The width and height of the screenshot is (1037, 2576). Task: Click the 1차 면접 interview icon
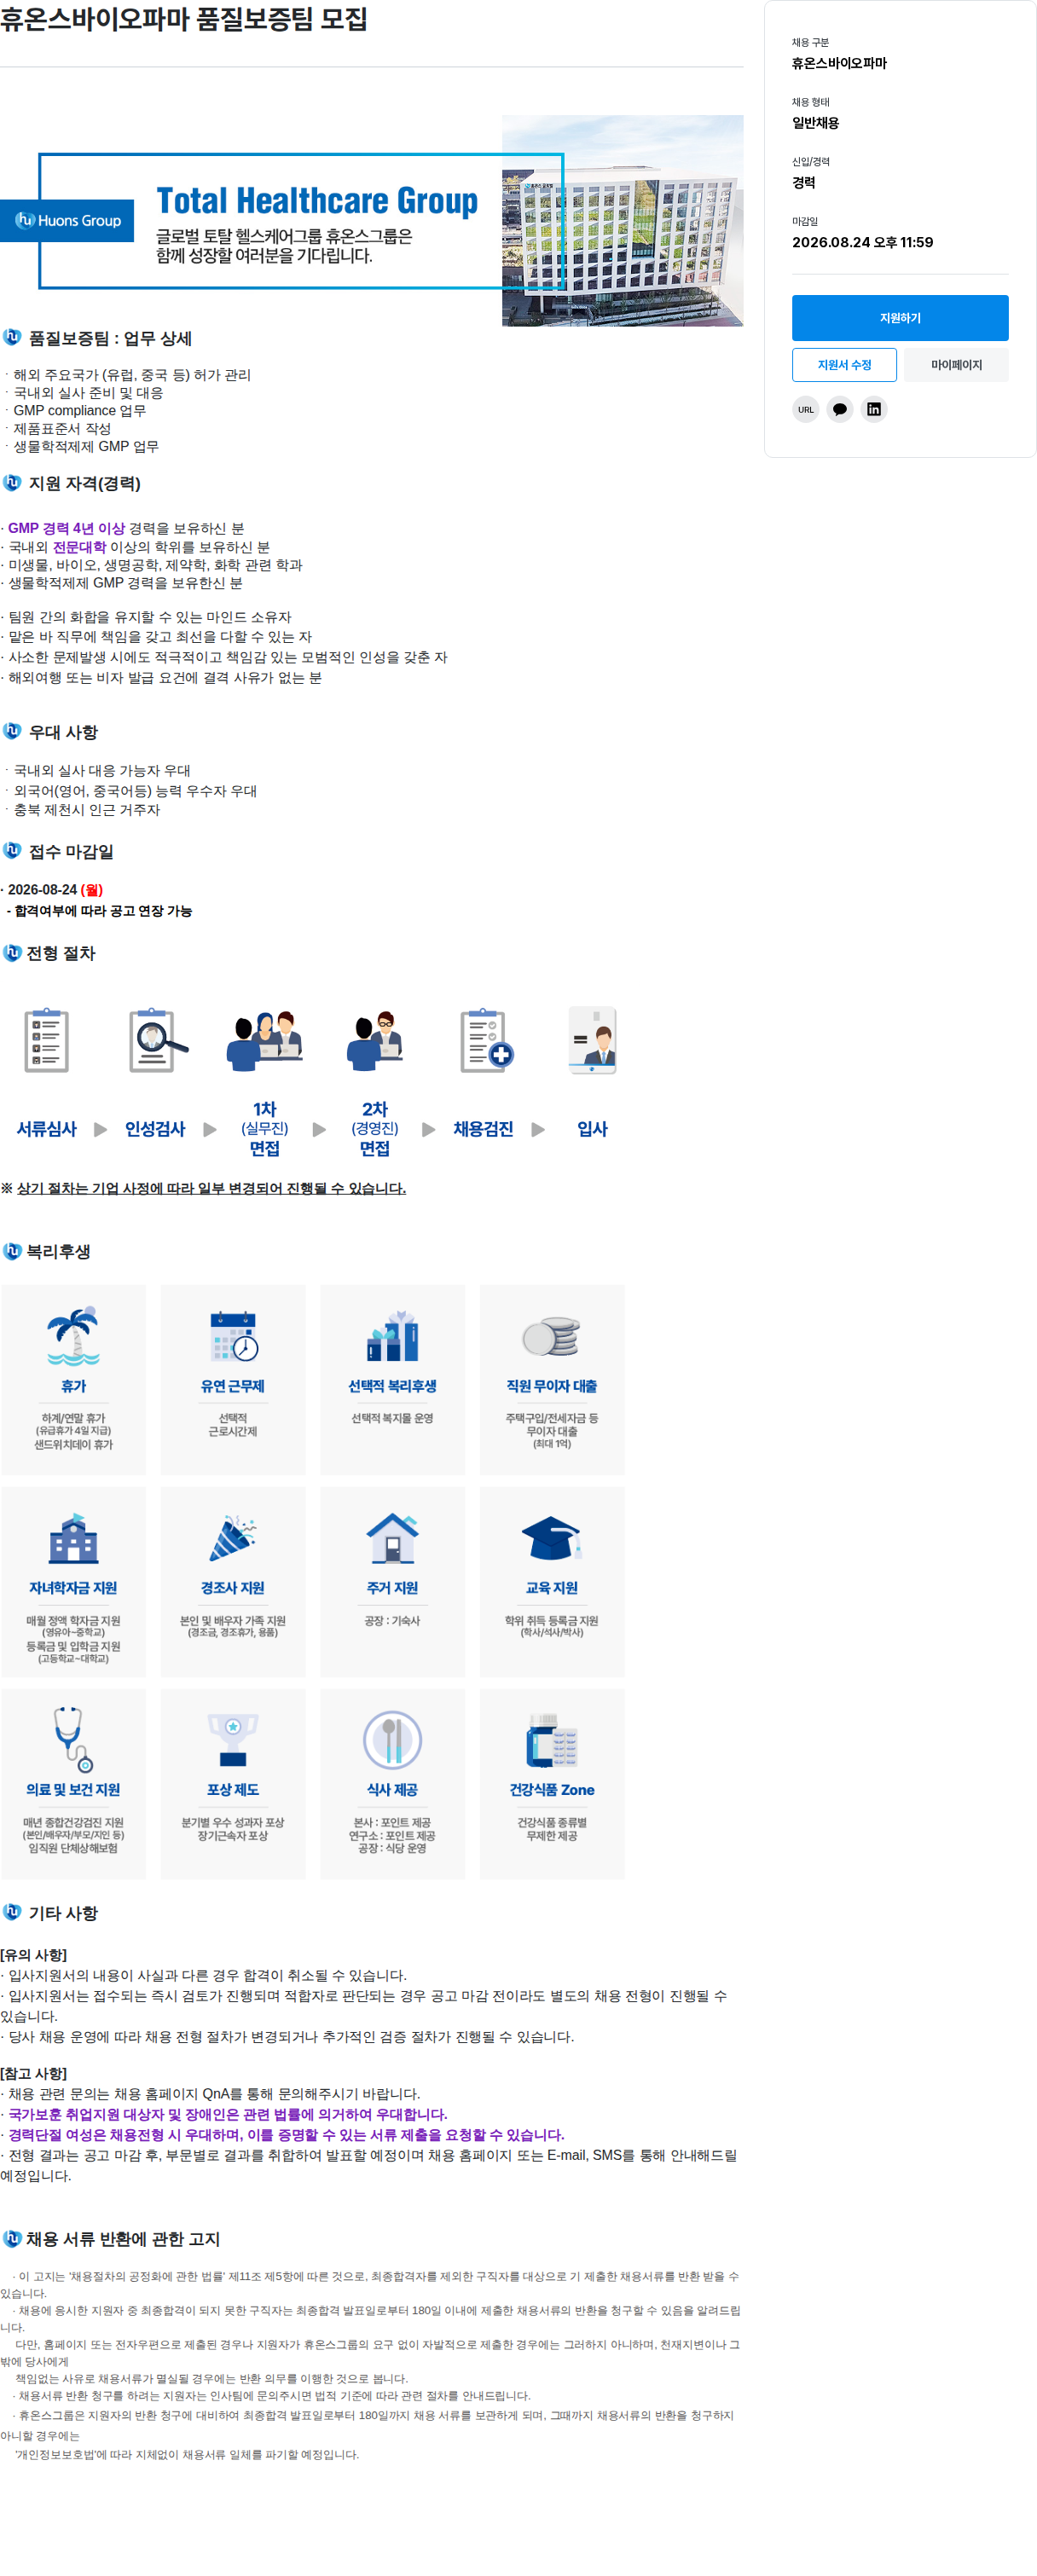click(264, 1041)
